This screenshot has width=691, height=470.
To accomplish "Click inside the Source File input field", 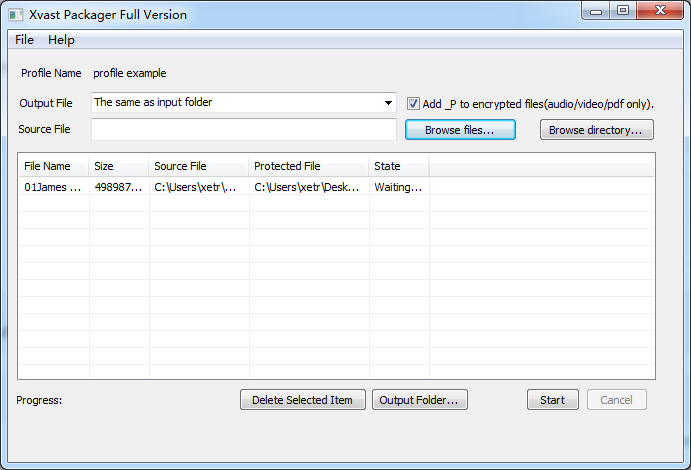I will pos(243,130).
